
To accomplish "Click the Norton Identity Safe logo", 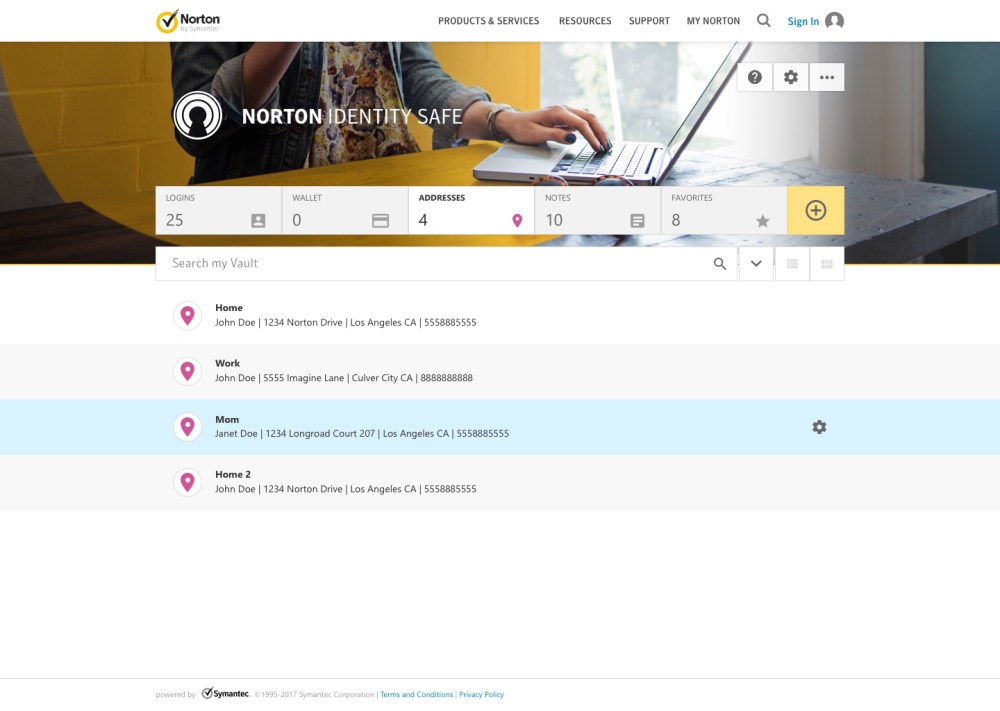I will click(x=197, y=116).
